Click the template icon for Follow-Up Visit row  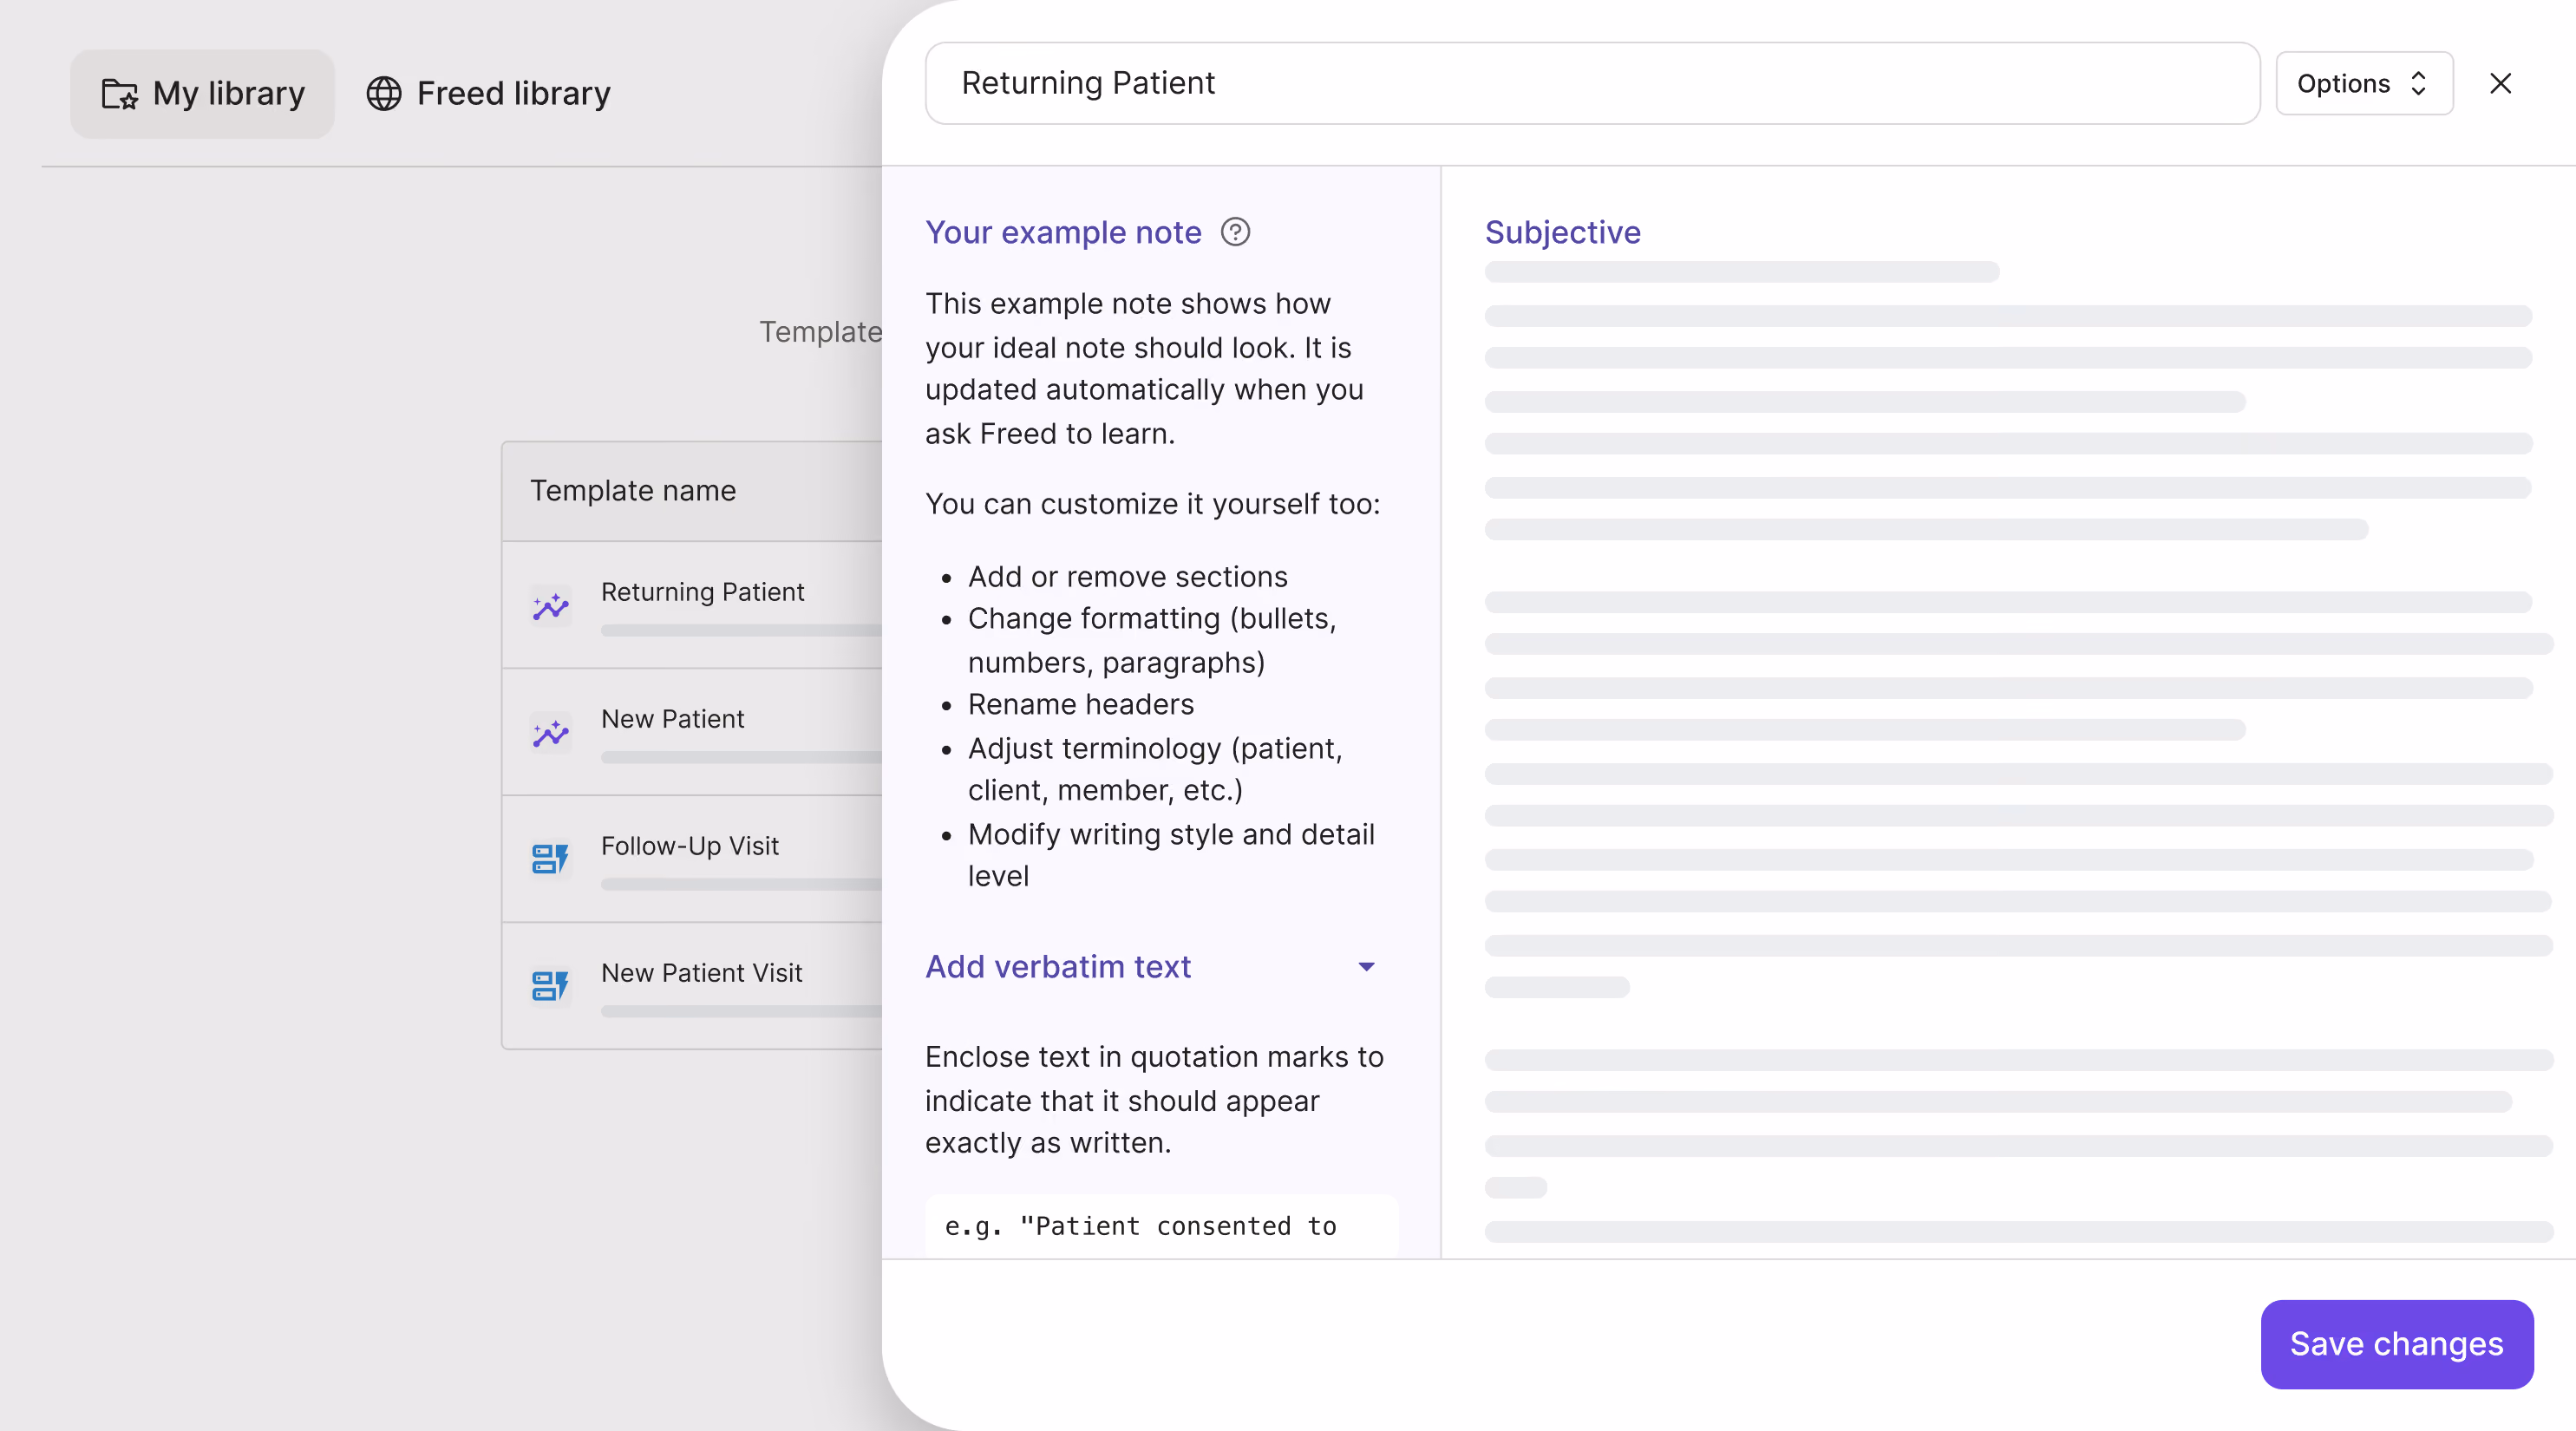(x=551, y=859)
